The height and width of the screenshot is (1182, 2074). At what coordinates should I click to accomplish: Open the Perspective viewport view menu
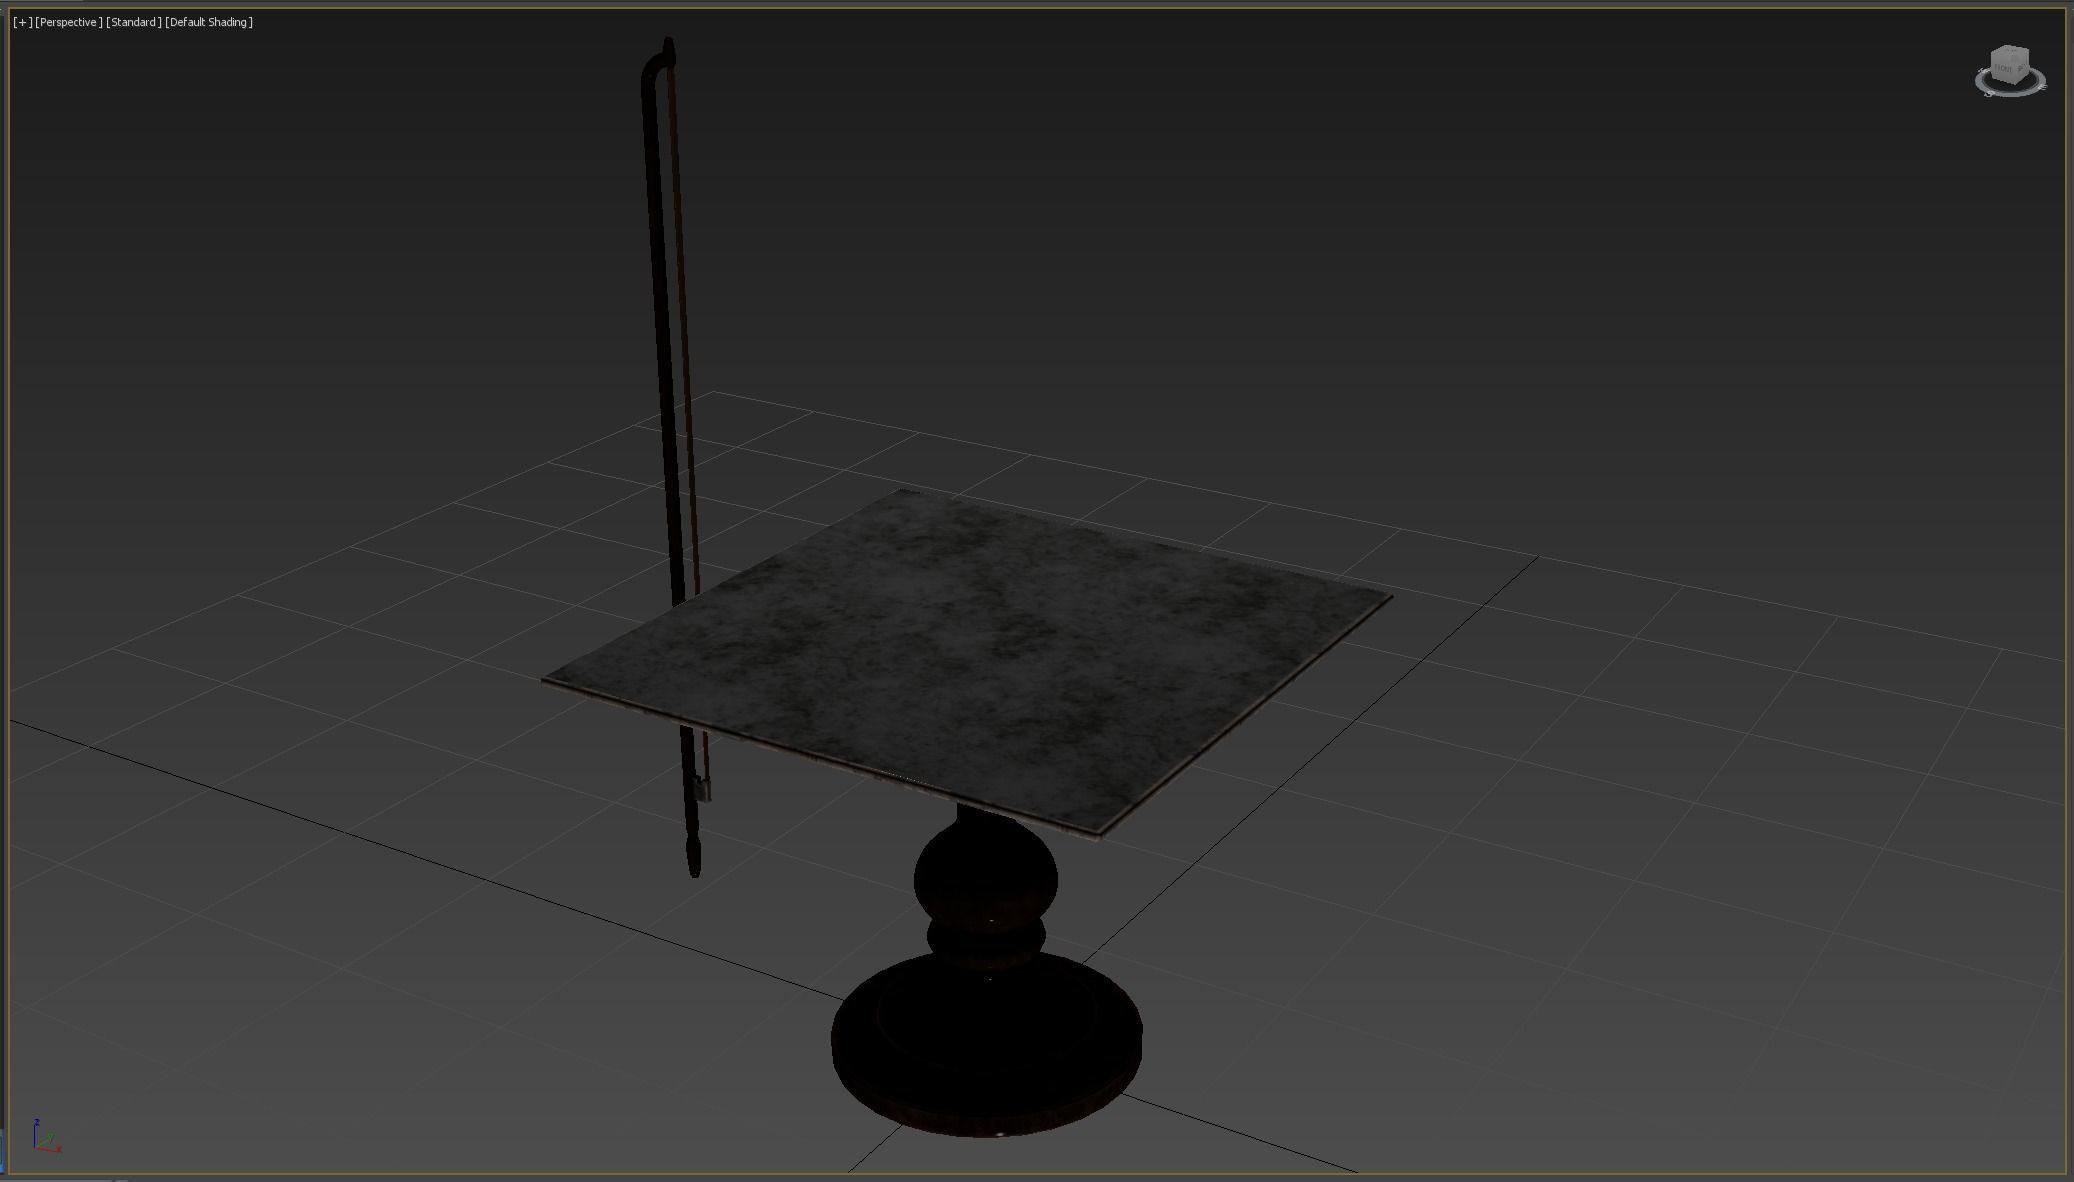tap(68, 22)
